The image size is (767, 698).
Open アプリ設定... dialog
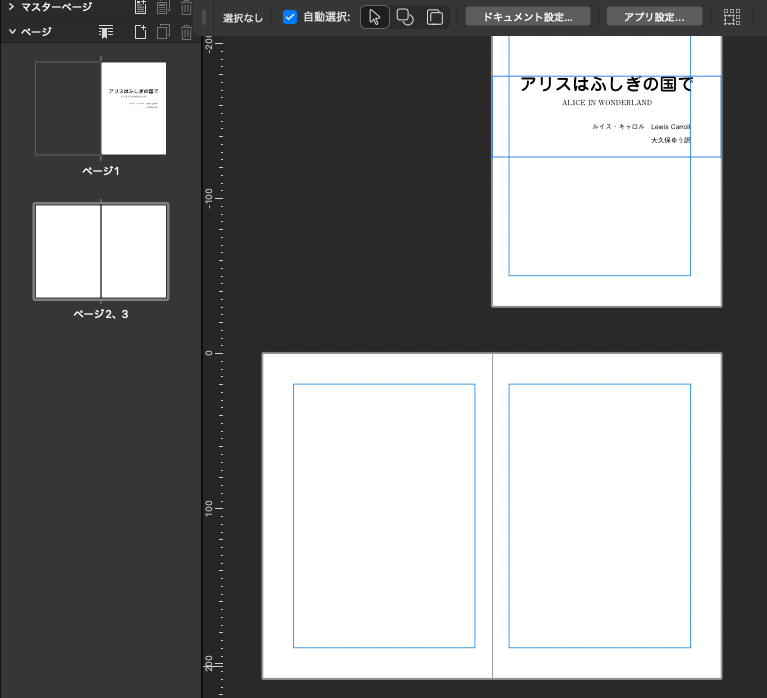654,17
